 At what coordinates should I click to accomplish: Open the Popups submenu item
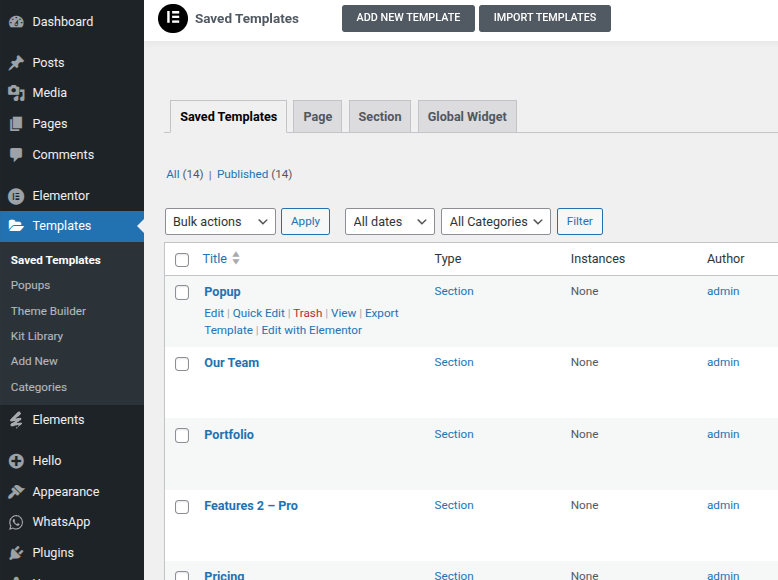[30, 285]
